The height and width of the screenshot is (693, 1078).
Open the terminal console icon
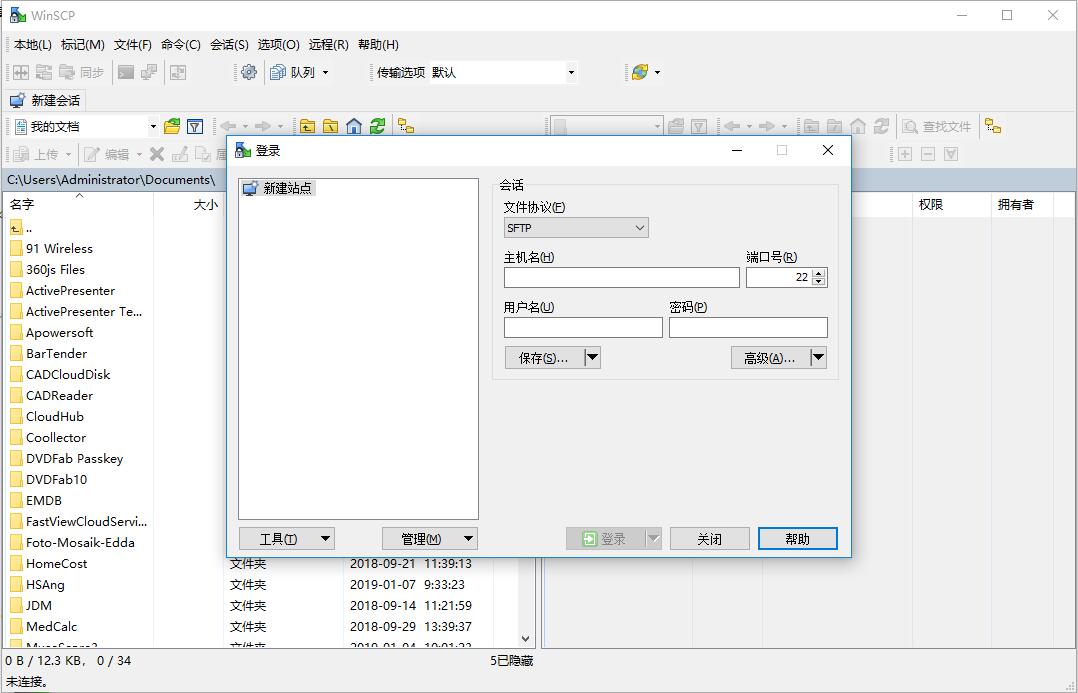pos(126,72)
